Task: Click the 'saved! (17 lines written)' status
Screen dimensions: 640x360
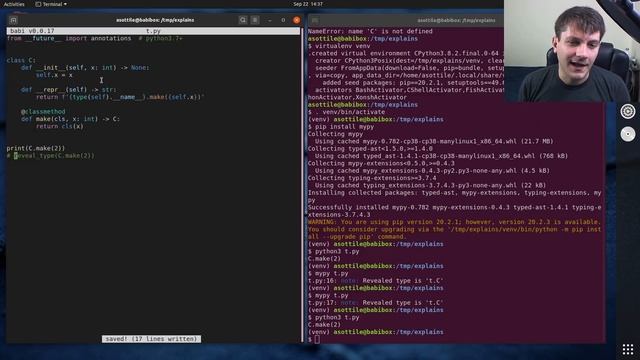Action: [x=151, y=339]
